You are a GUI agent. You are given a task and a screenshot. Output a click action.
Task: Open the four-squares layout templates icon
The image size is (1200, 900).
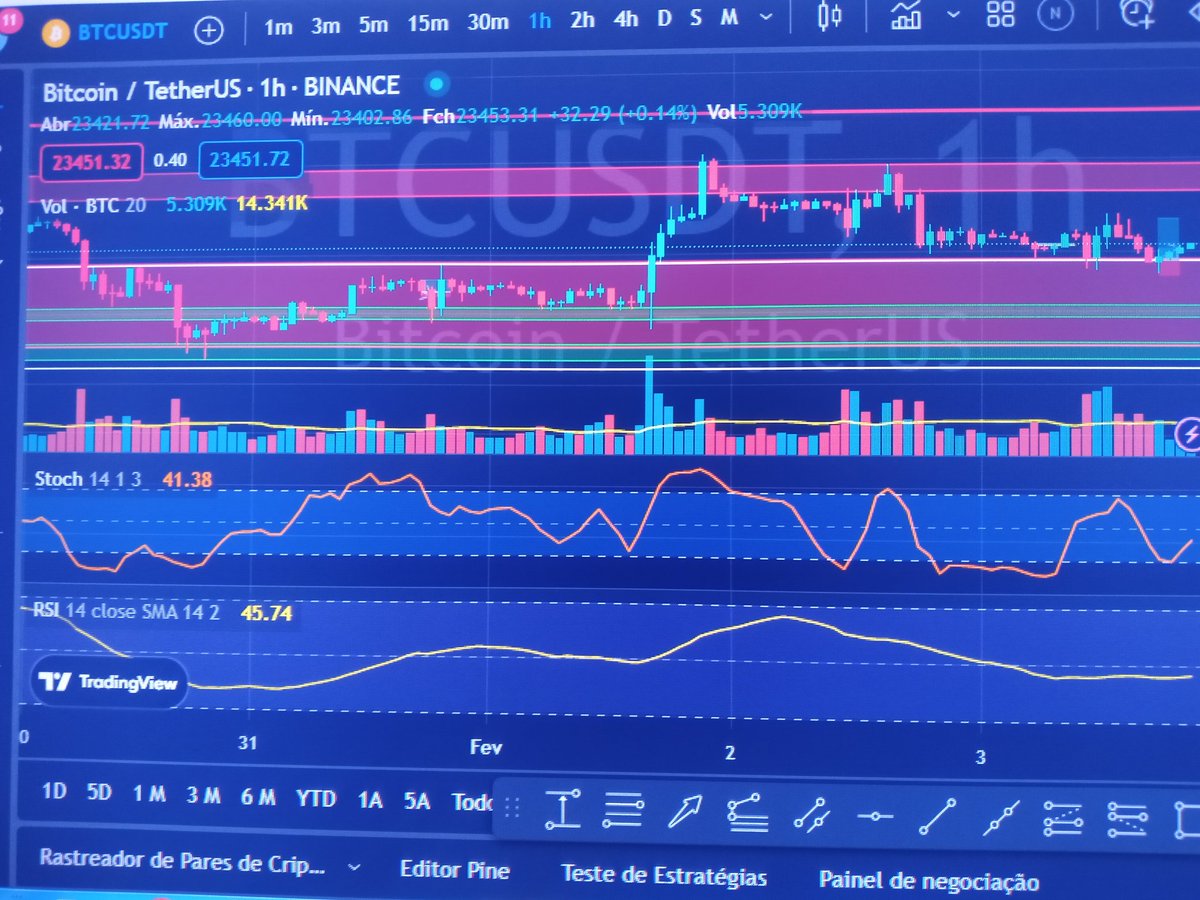pyautogui.click(x=1000, y=13)
